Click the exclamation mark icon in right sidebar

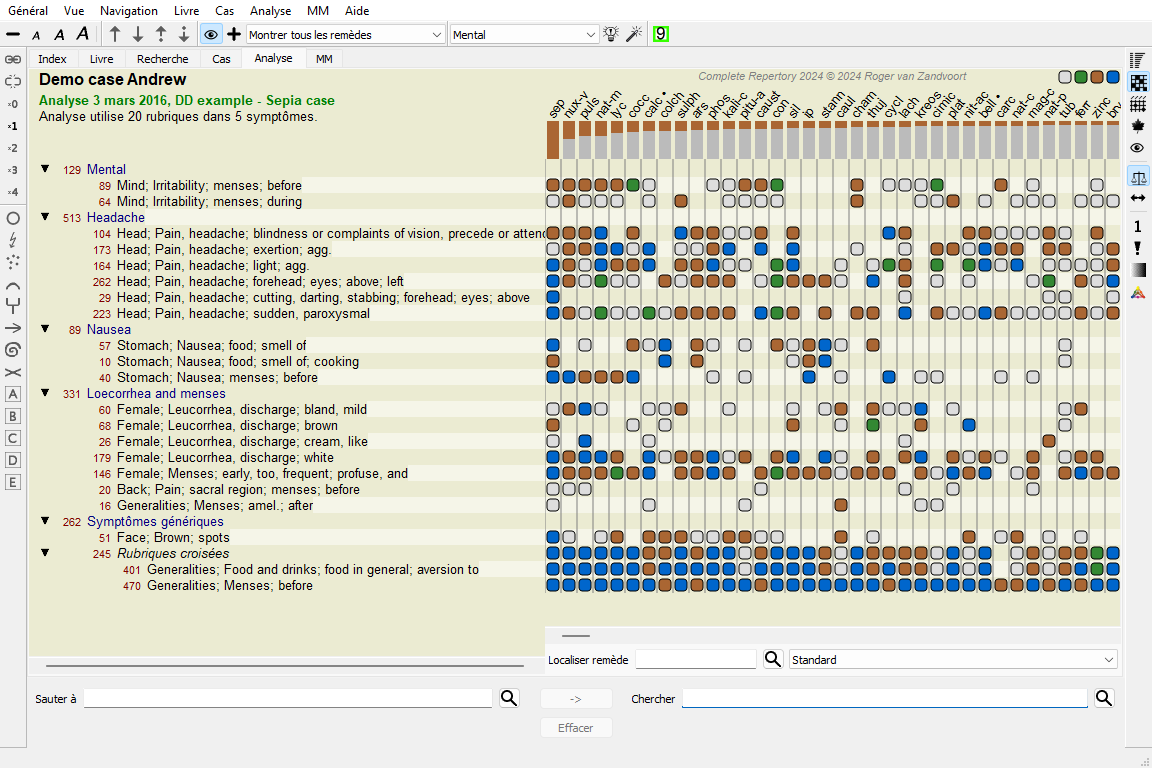click(x=1137, y=248)
